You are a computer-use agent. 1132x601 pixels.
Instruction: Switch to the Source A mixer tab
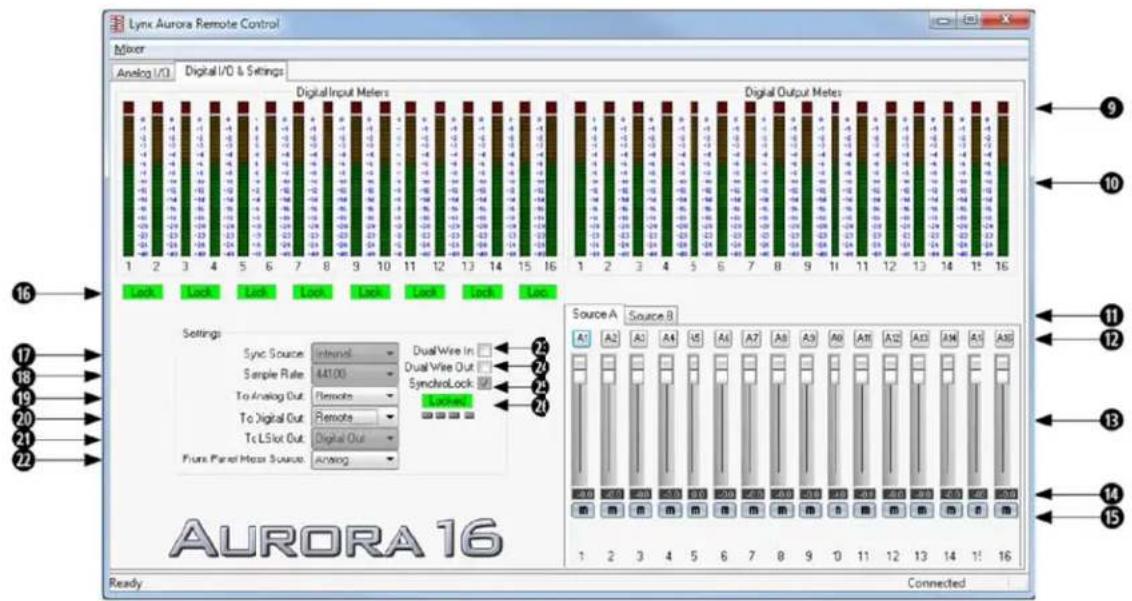594,314
